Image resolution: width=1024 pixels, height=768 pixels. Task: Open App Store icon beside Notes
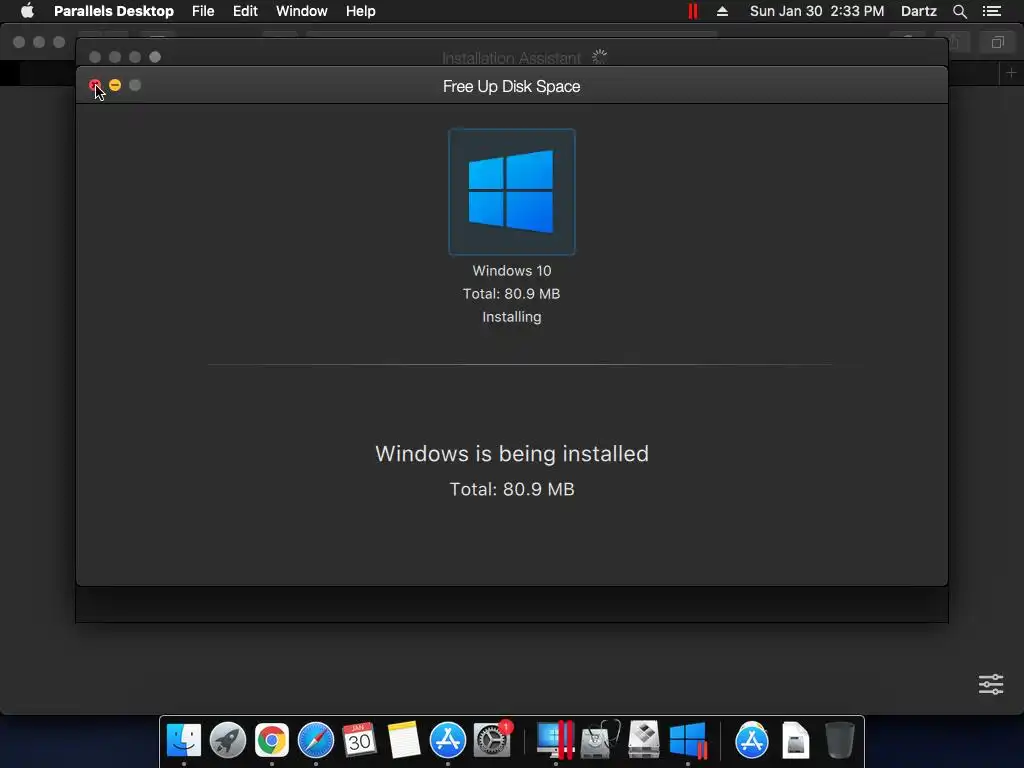[x=447, y=740]
